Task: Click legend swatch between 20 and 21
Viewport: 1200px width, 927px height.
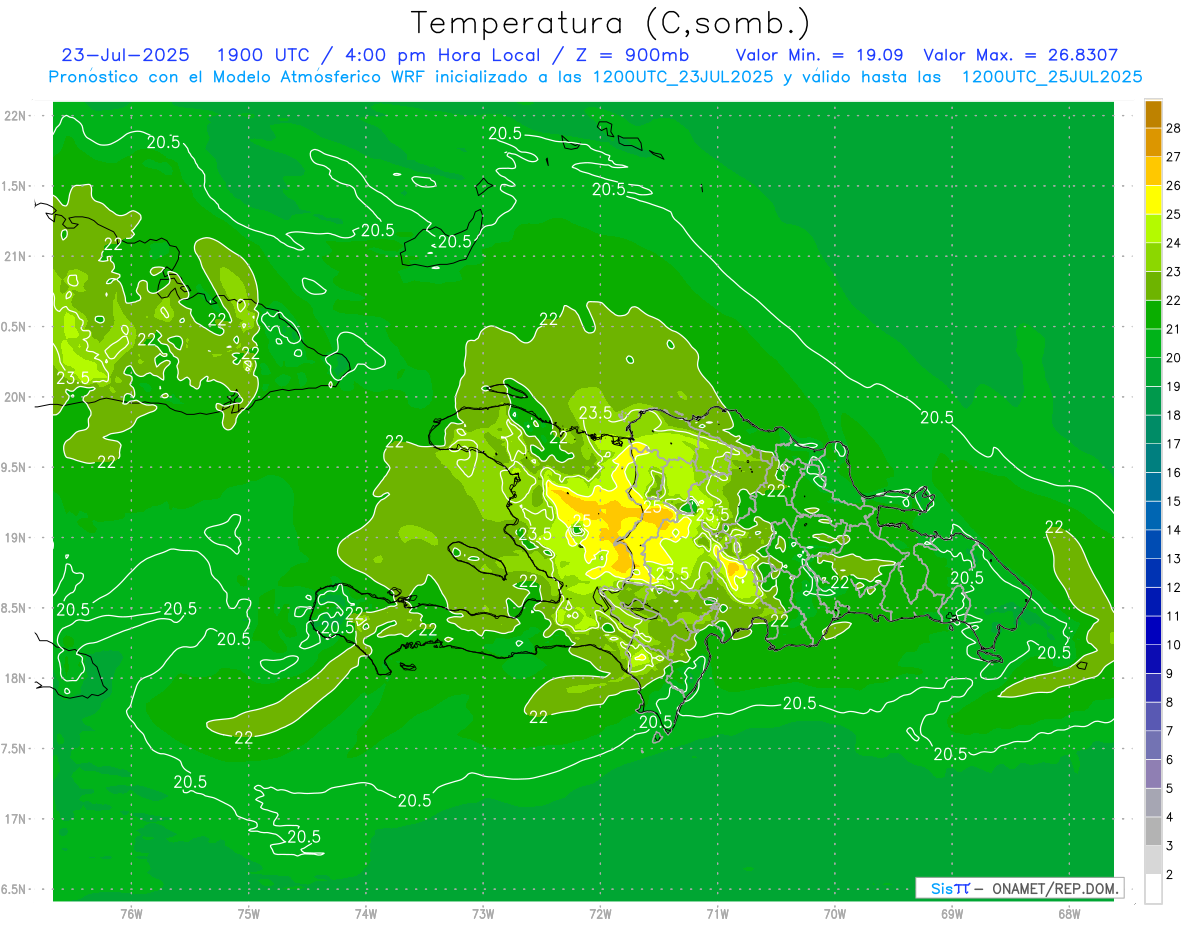Action: click(x=1153, y=343)
